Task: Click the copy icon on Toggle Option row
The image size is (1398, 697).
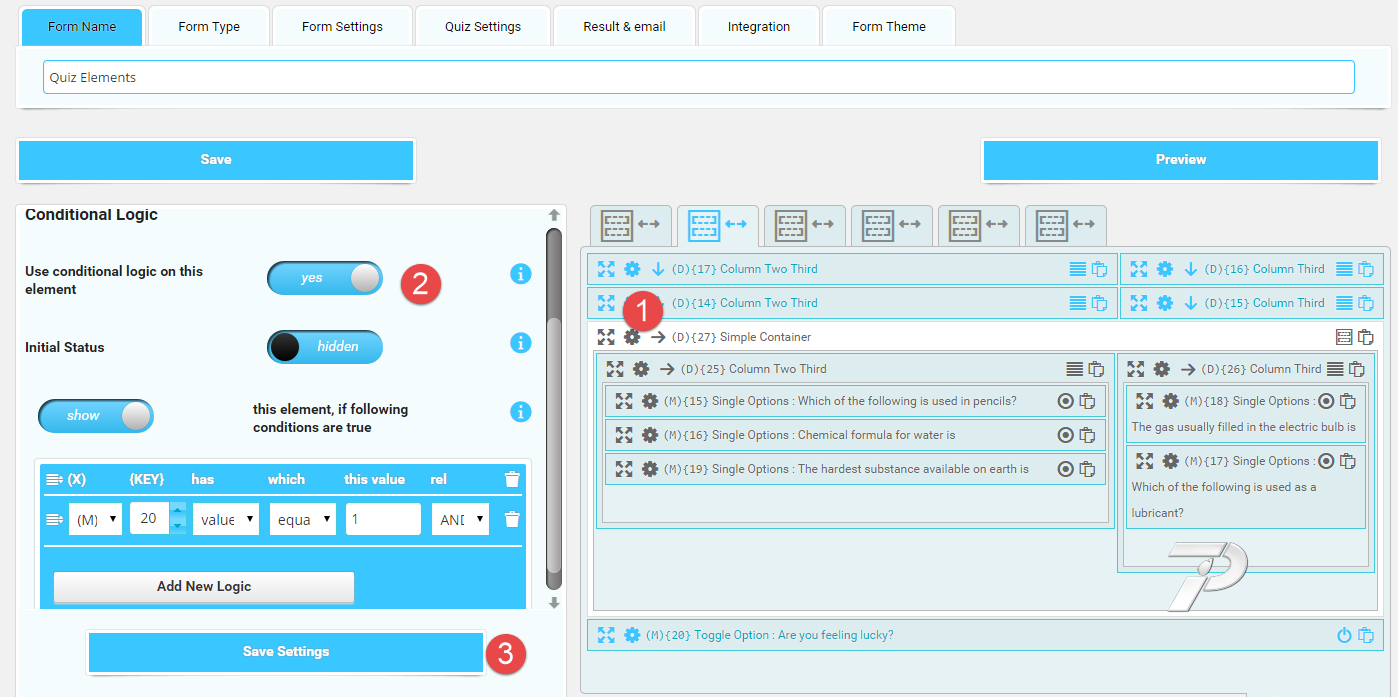Action: (1366, 635)
